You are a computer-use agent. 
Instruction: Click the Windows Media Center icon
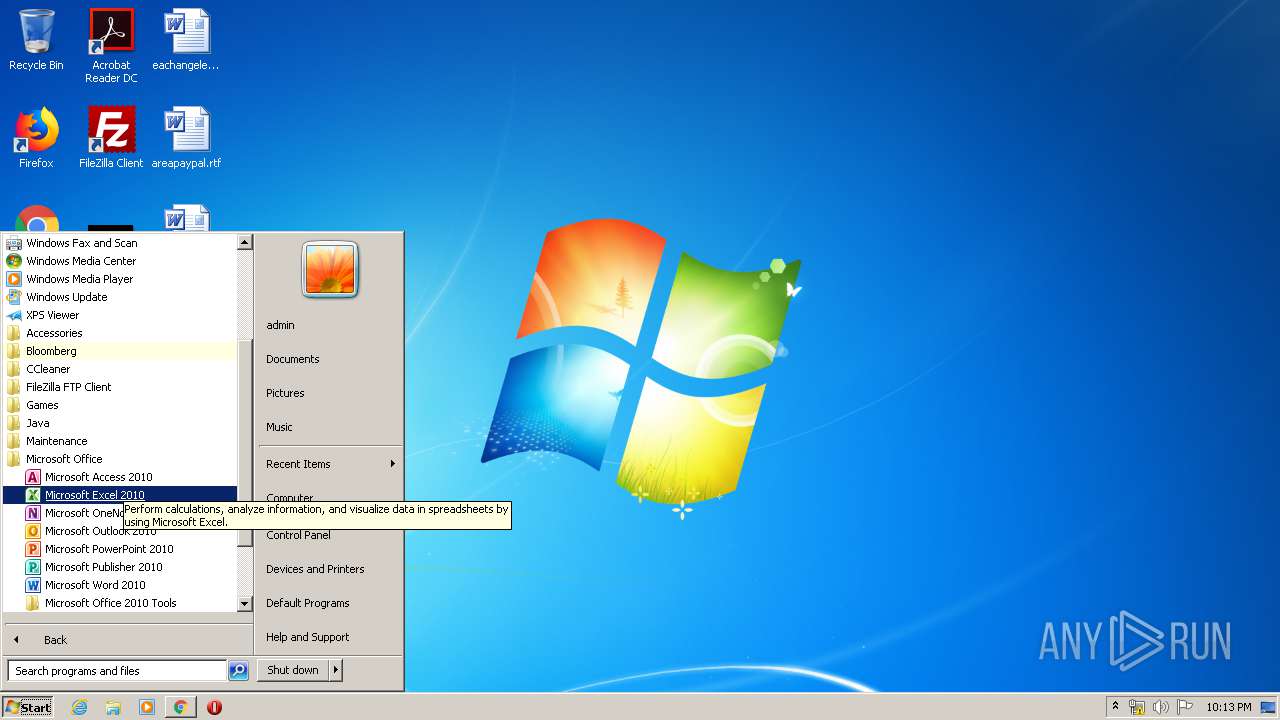click(14, 261)
